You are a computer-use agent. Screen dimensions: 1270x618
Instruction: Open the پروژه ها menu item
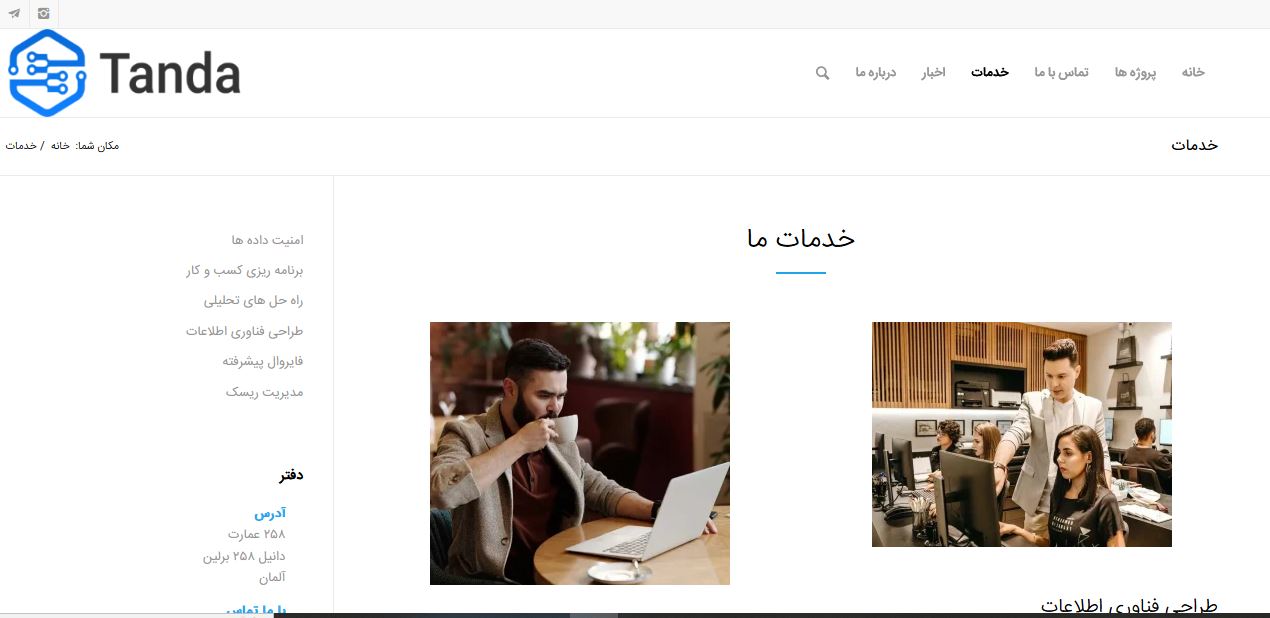1135,72
